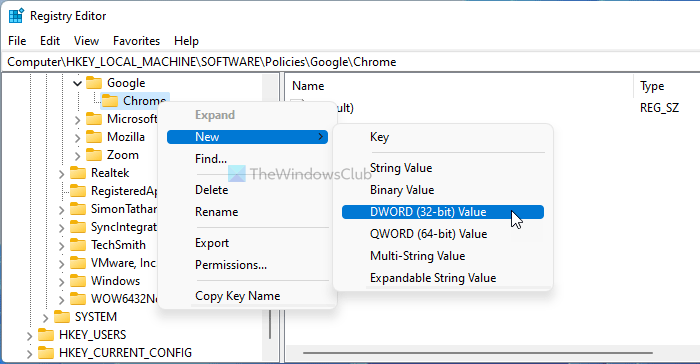This screenshot has width=700, height=364.
Task: Select the Google key label
Action: (x=126, y=83)
